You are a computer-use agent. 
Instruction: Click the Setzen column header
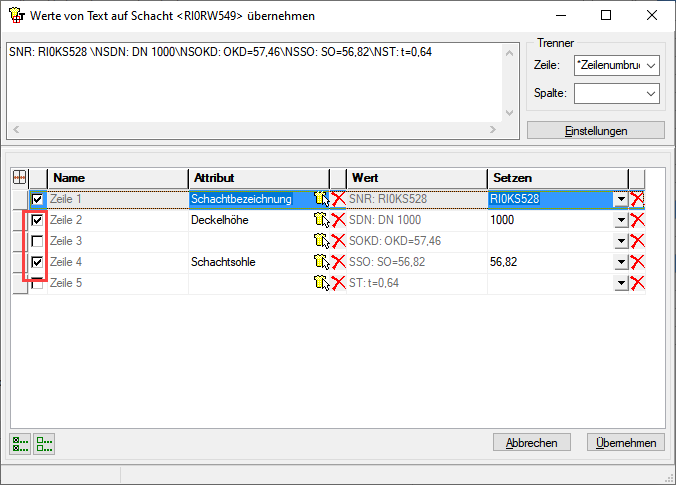tap(556, 177)
